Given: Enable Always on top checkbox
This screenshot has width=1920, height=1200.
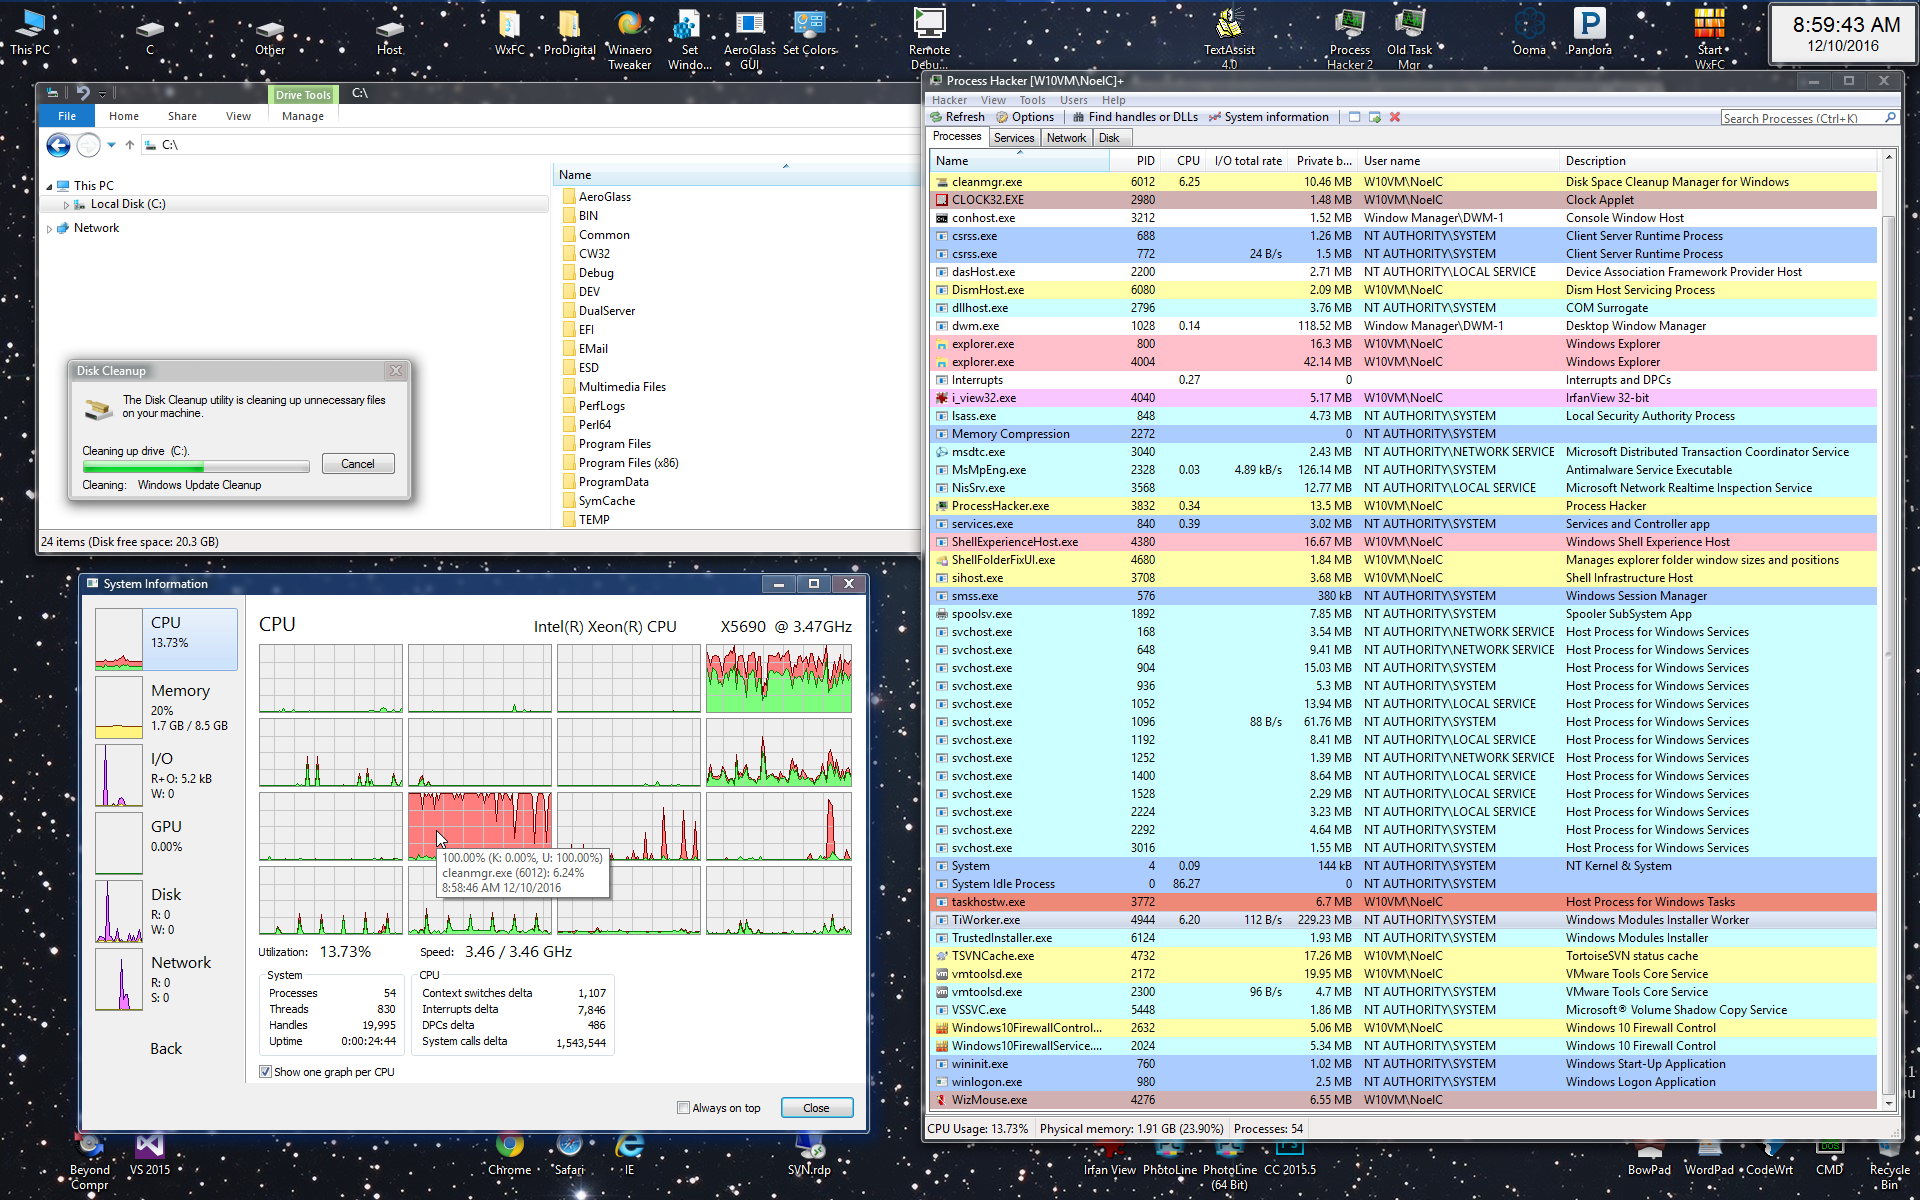Looking at the screenshot, I should pyautogui.click(x=683, y=1108).
